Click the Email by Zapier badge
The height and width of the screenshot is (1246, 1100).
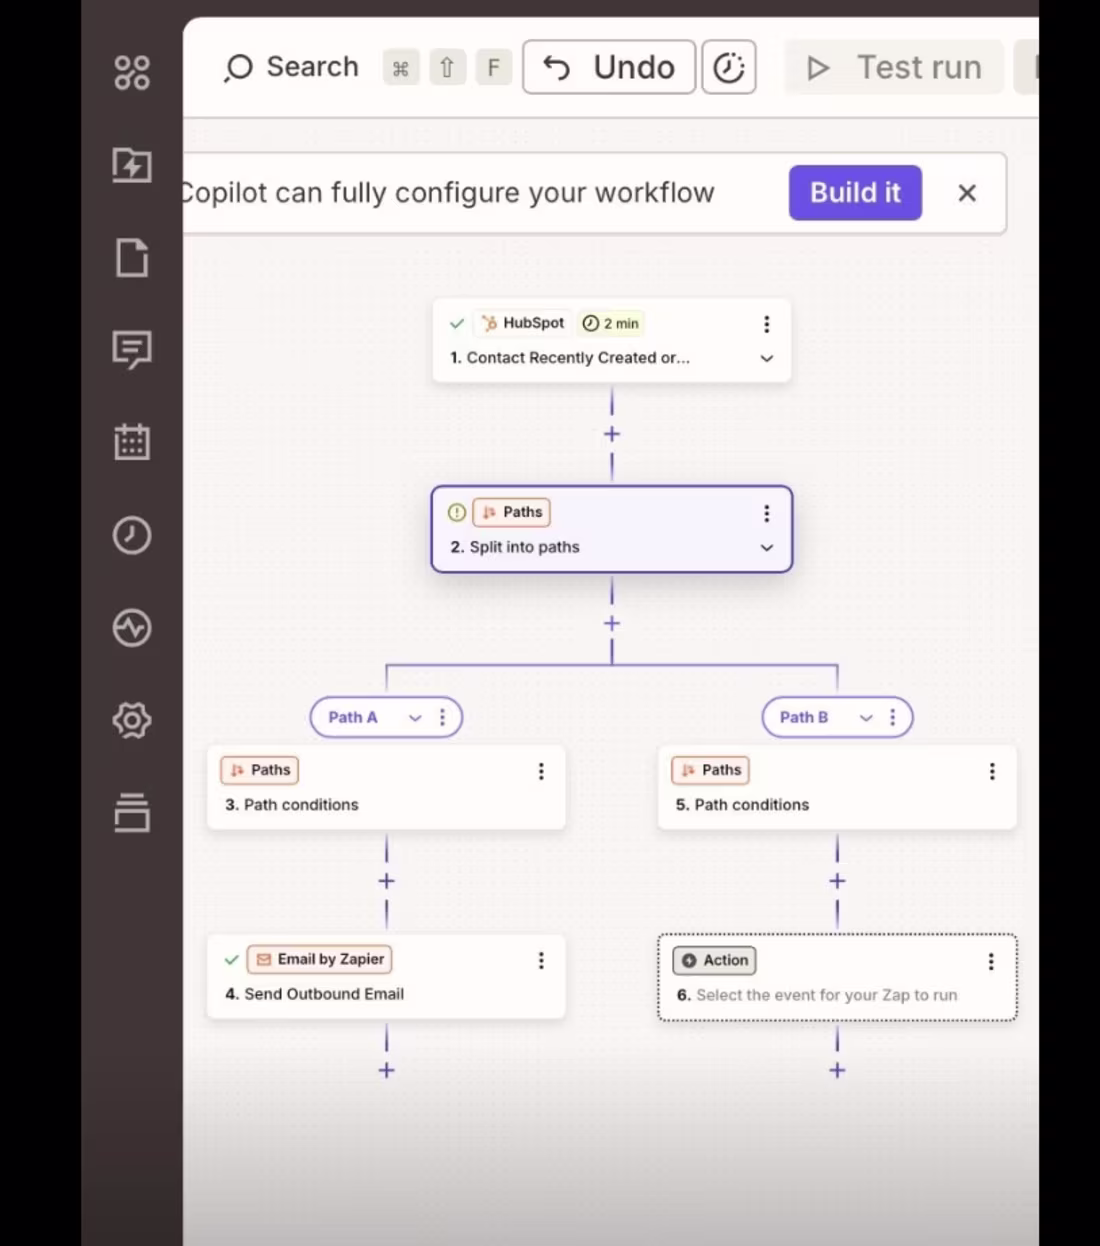[319, 959]
